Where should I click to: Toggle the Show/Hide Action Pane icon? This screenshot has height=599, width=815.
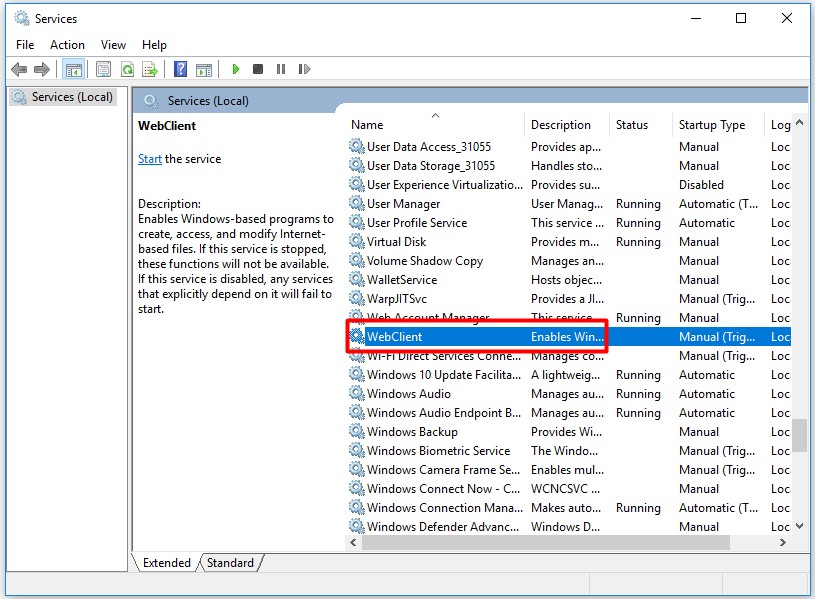(x=204, y=69)
